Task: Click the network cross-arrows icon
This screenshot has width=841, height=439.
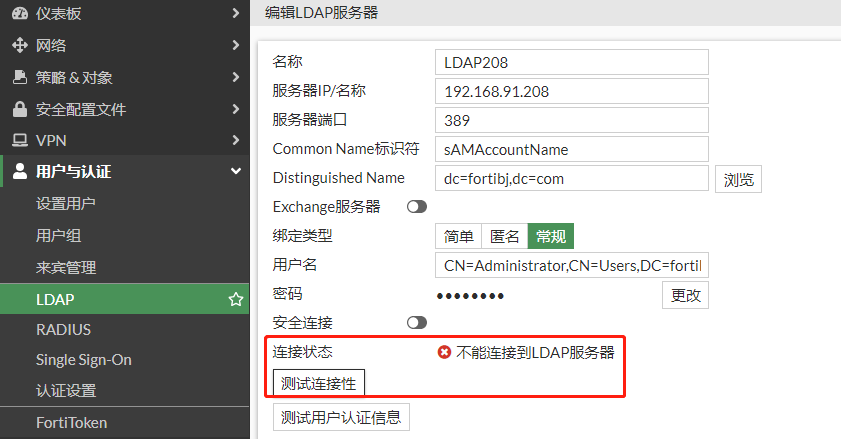Action: coord(19,45)
